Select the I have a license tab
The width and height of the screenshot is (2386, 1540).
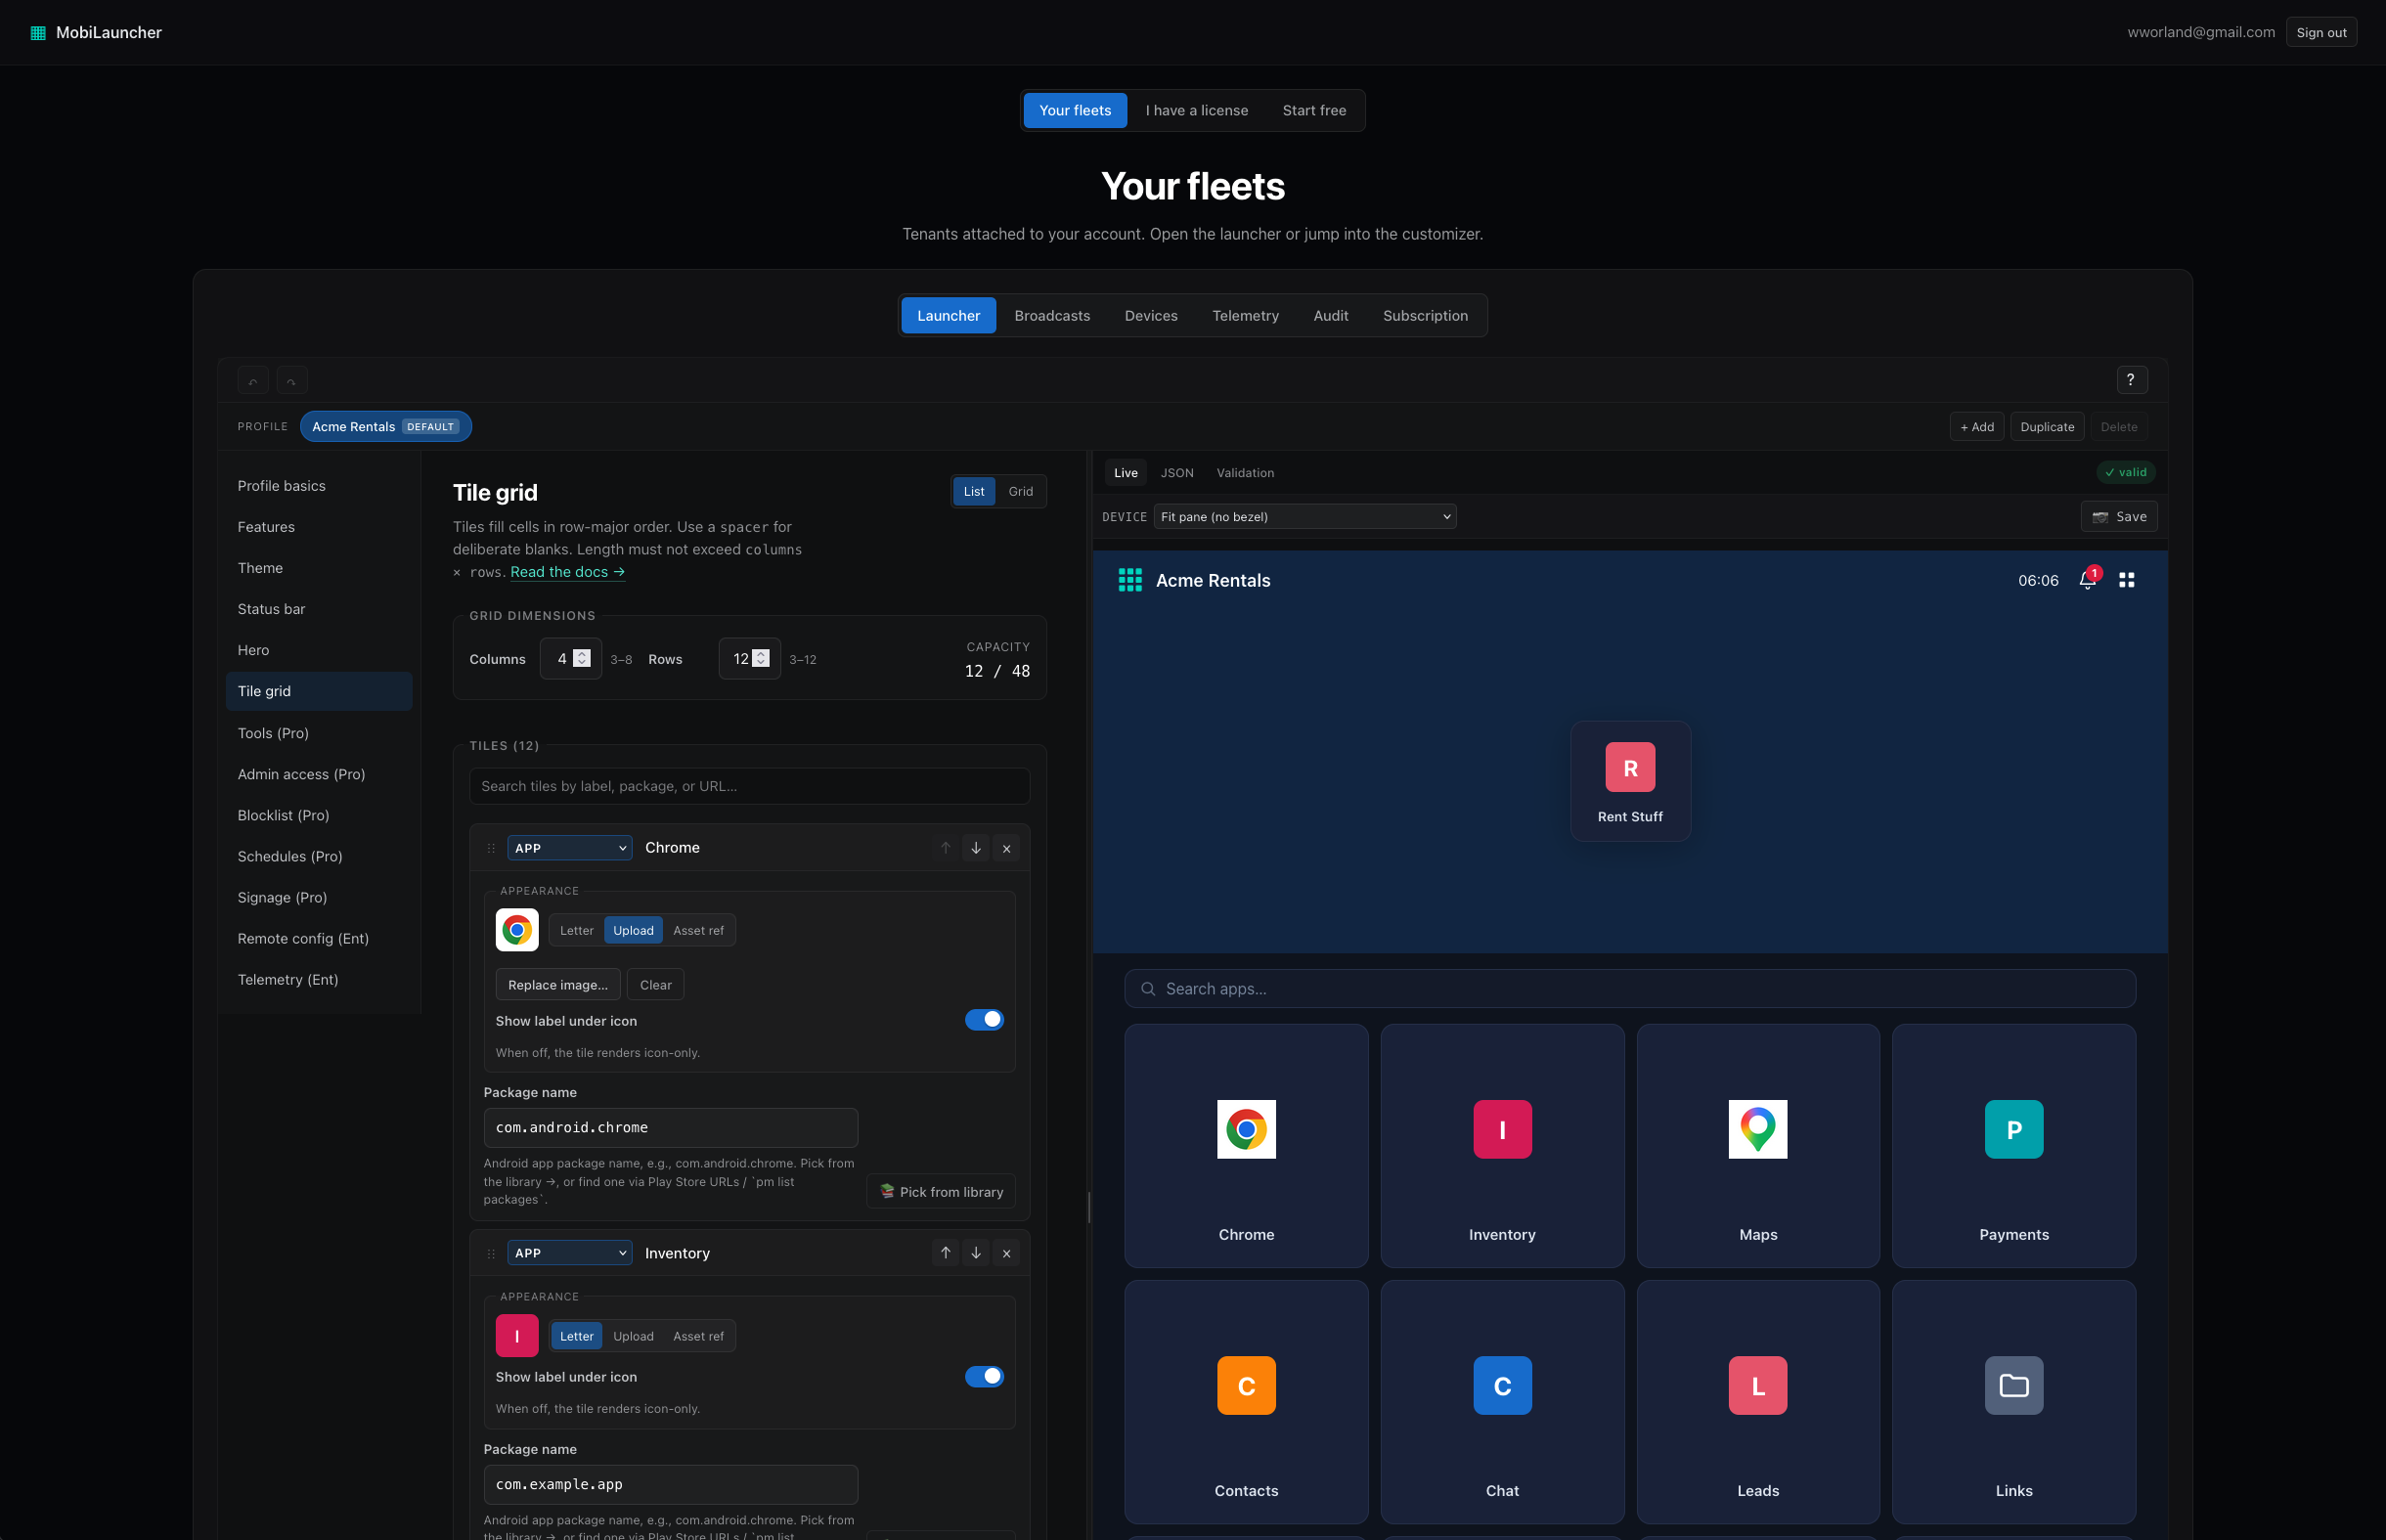(x=1197, y=111)
